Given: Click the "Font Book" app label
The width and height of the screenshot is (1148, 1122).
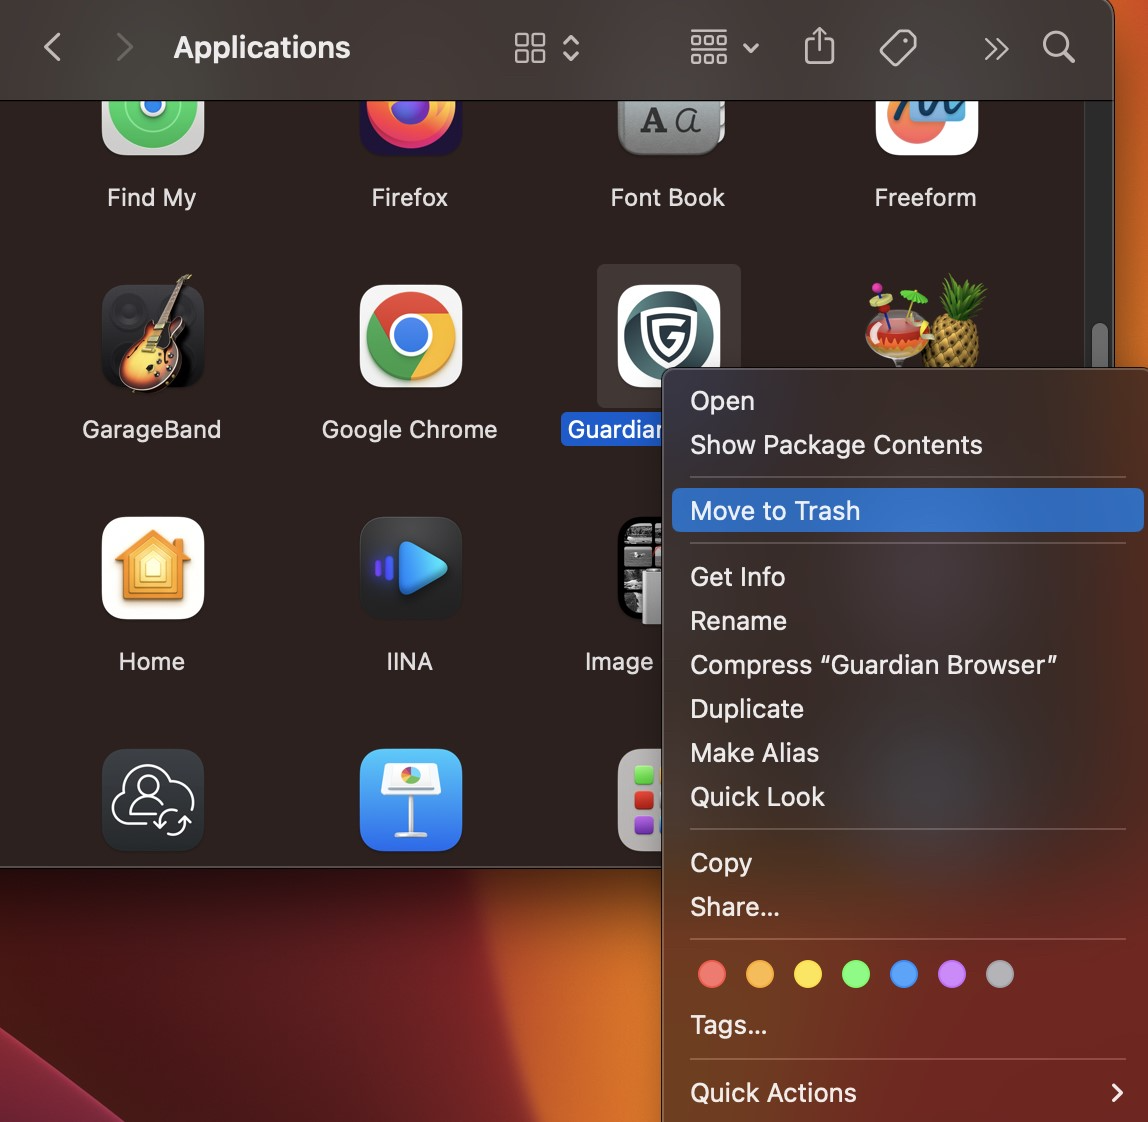Looking at the screenshot, I should point(668,197).
